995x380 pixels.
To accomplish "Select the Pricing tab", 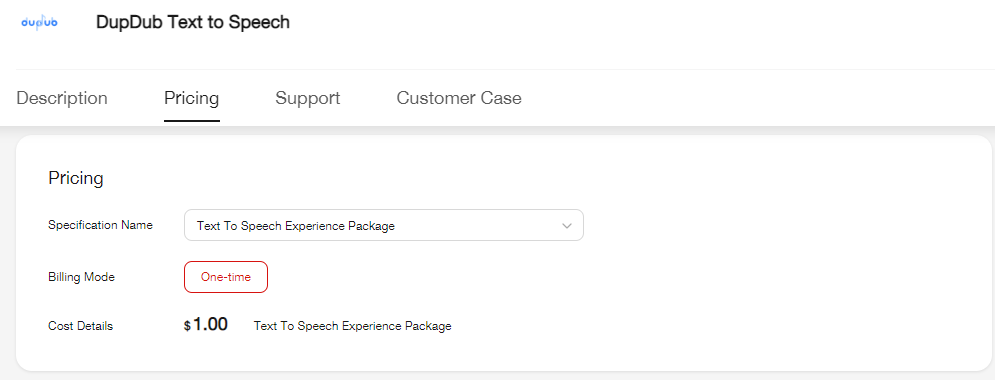I will 192,98.
